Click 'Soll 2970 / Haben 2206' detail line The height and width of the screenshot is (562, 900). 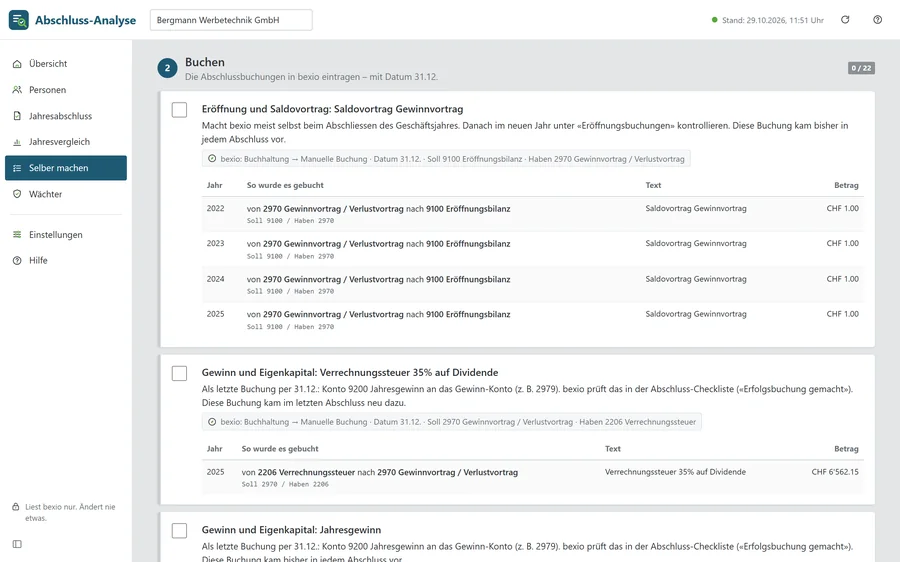pos(285,485)
